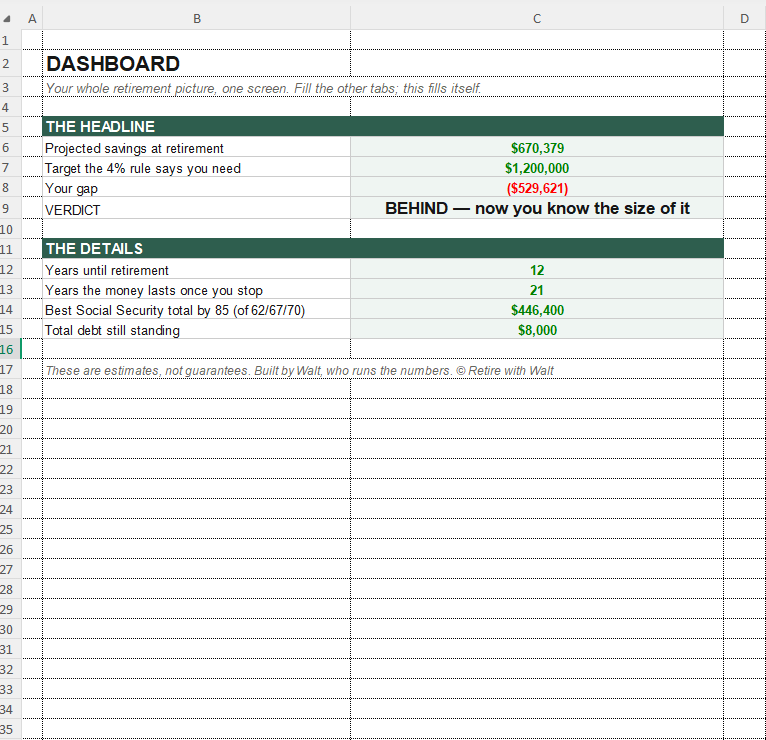The width and height of the screenshot is (766, 740).
Task: Select column B header
Action: coord(196,19)
